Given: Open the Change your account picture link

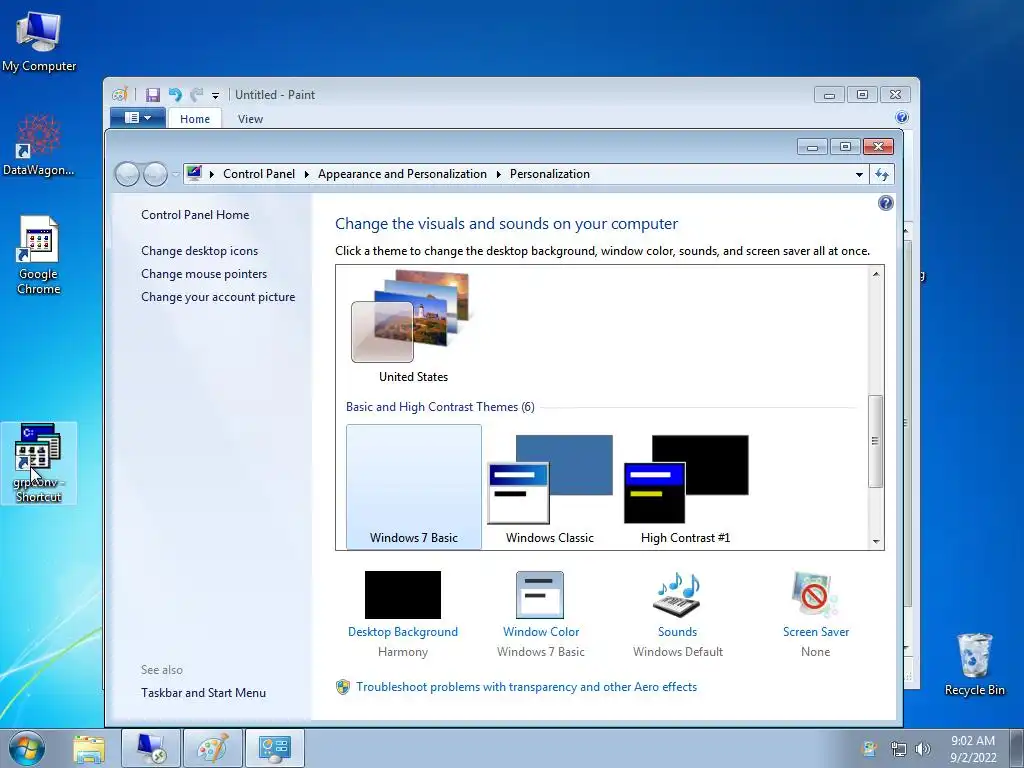Looking at the screenshot, I should click(x=218, y=297).
